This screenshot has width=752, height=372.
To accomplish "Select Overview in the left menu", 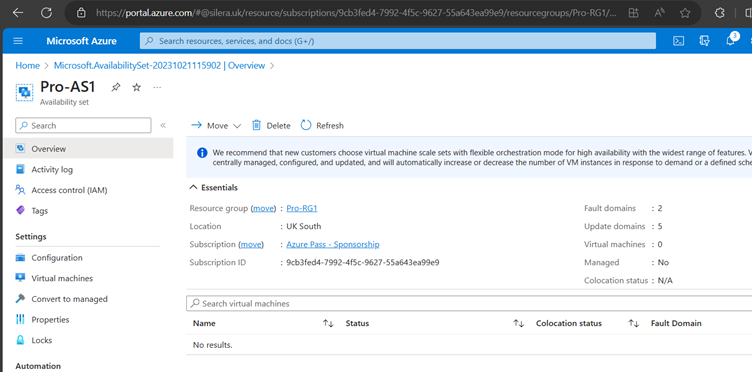I will pyautogui.click(x=88, y=149).
